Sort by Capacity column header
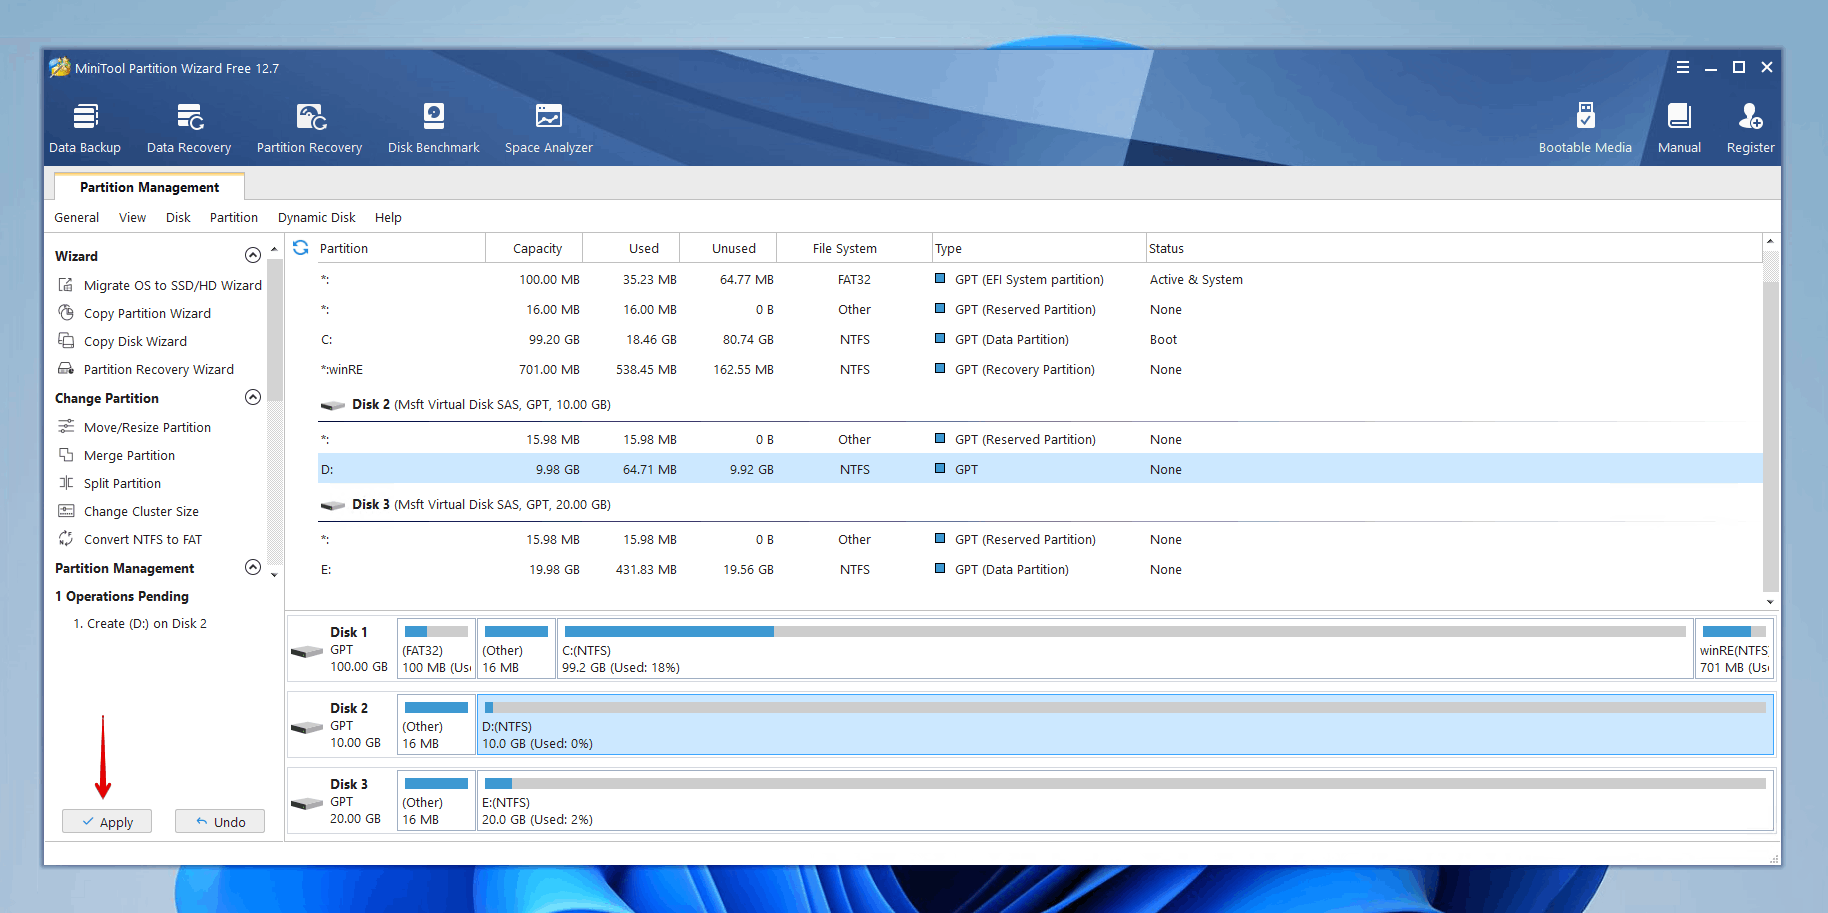This screenshot has width=1828, height=913. coord(535,248)
